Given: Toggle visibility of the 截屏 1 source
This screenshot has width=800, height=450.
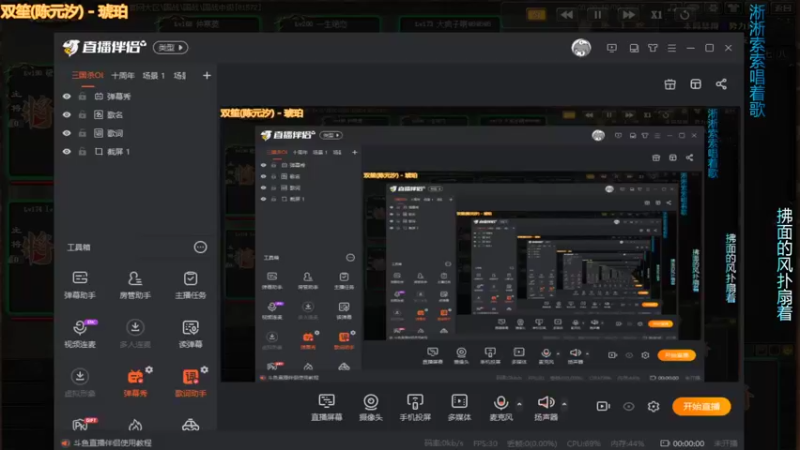Looking at the screenshot, I should [67, 152].
